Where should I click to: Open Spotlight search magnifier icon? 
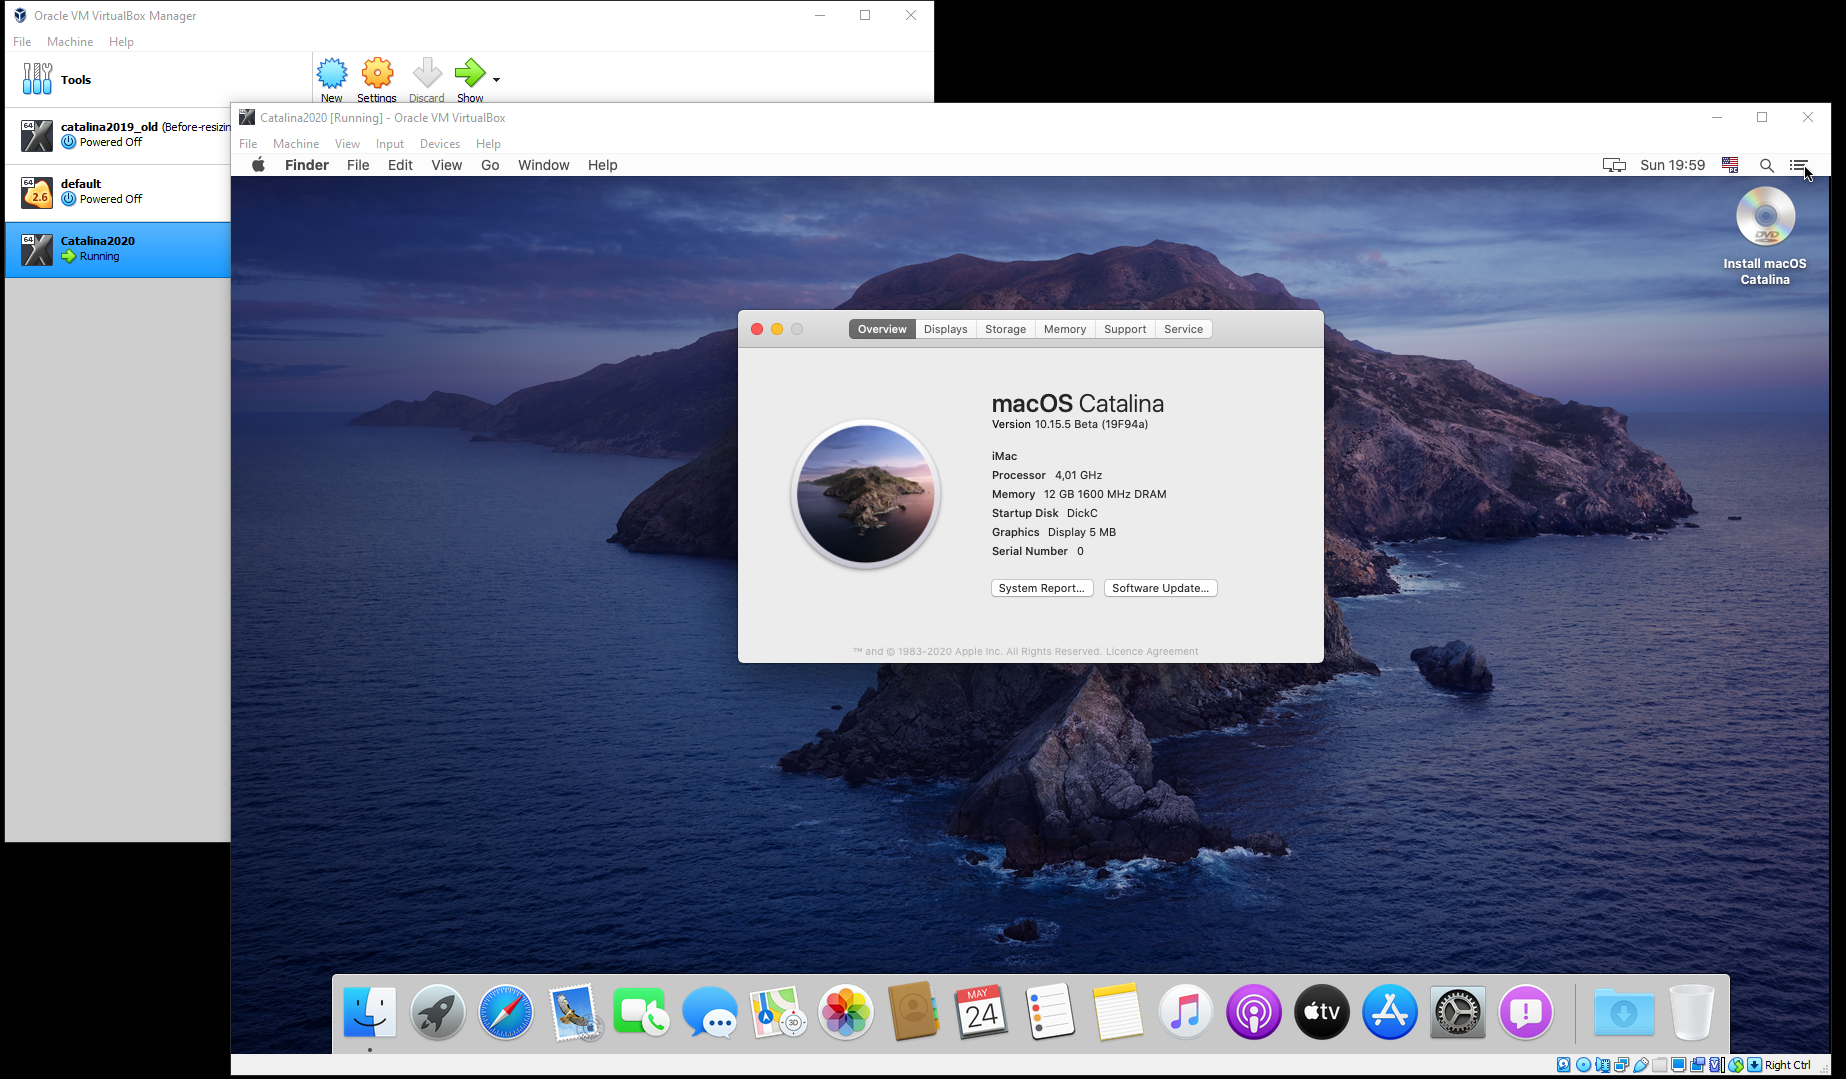click(1767, 165)
